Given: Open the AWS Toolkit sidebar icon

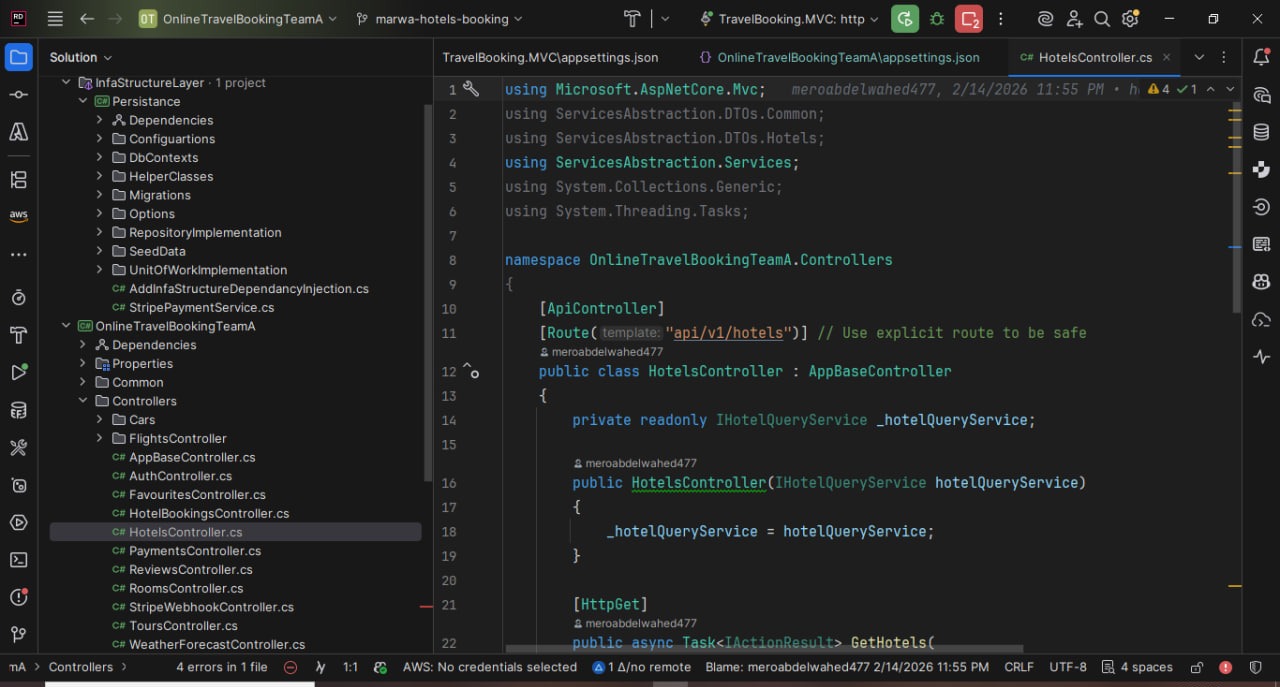Looking at the screenshot, I should (x=18, y=215).
